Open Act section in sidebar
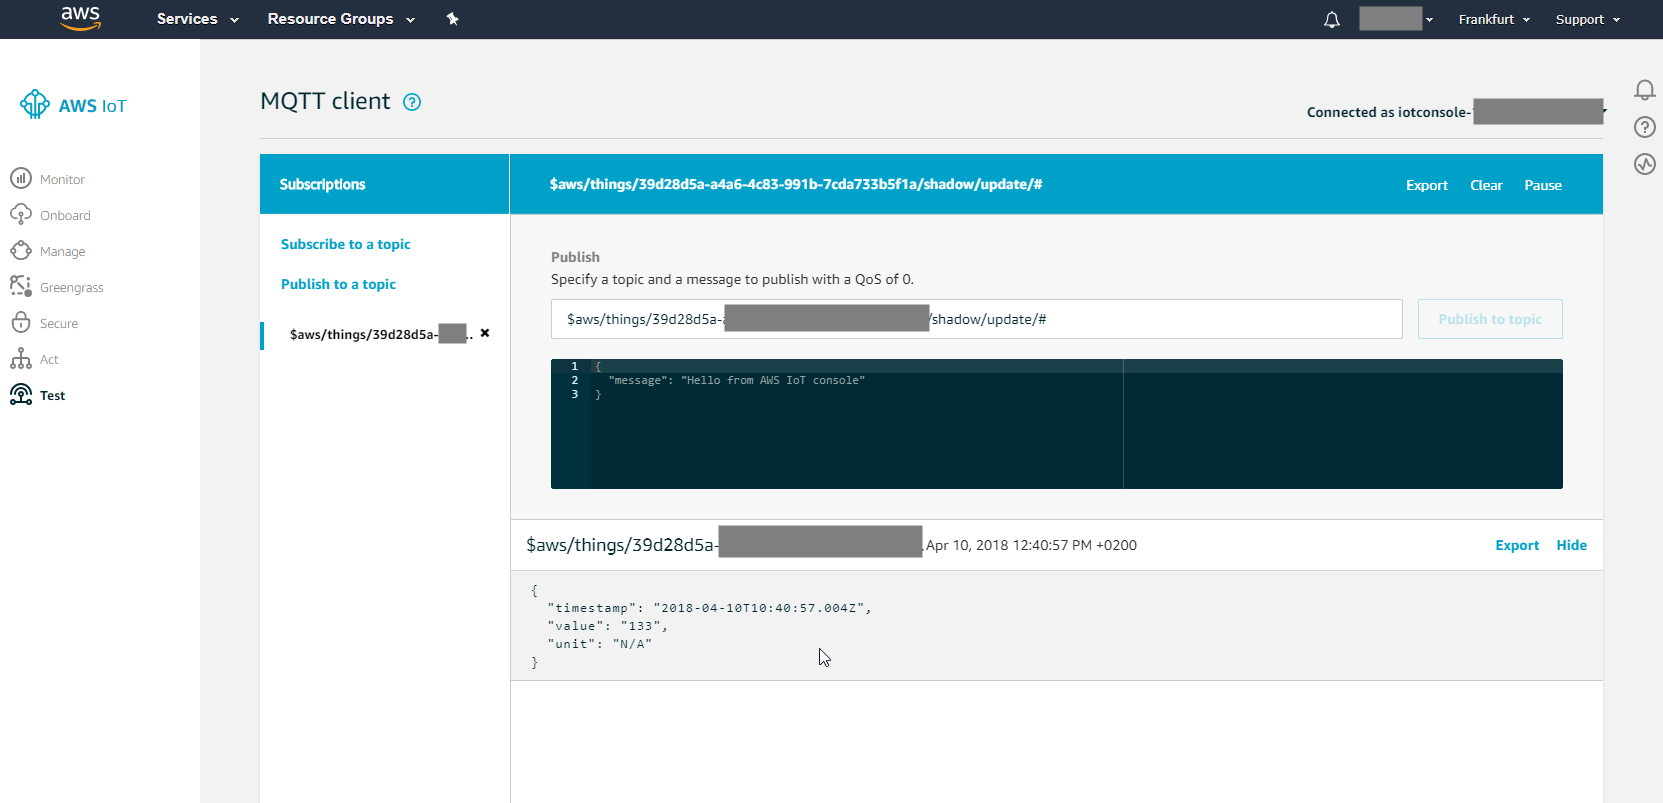 point(49,359)
